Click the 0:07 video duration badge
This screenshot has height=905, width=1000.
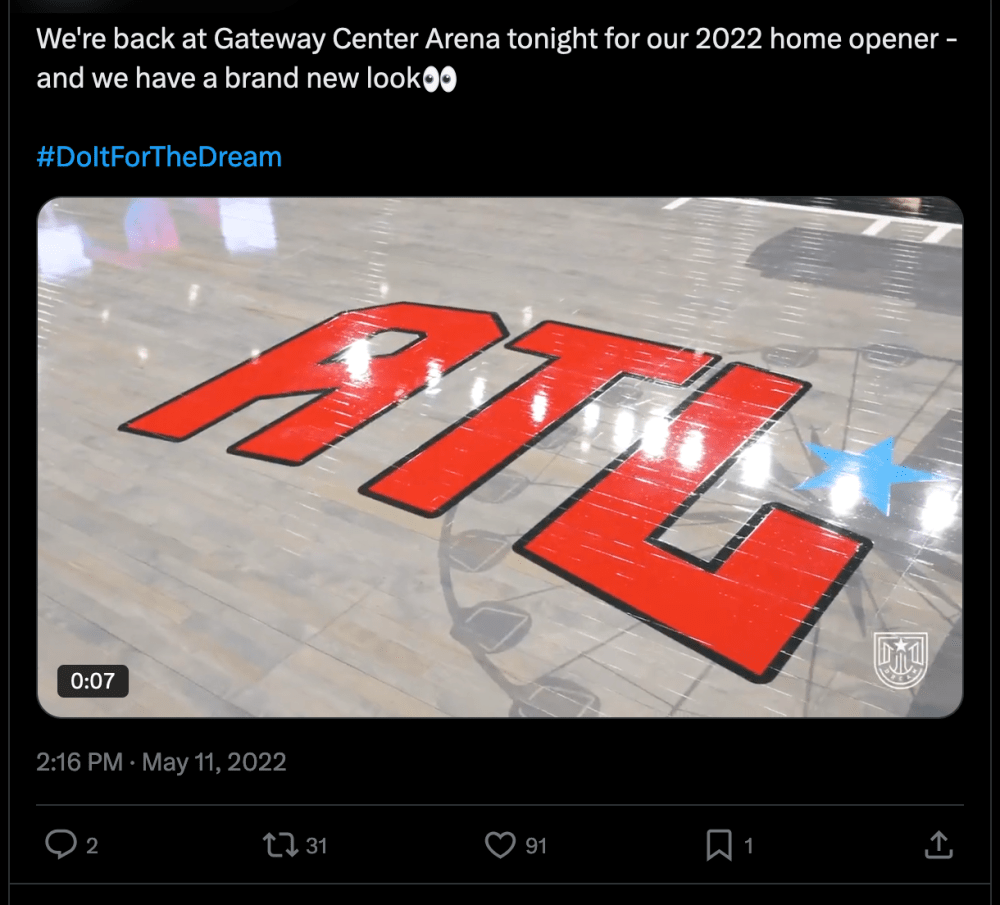coord(92,681)
